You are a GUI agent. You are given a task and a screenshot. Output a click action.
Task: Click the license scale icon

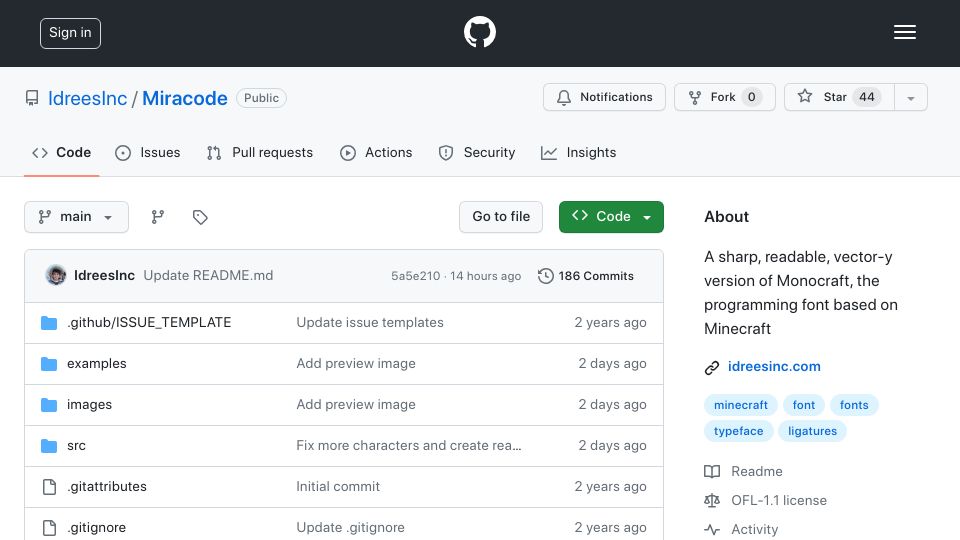711,500
